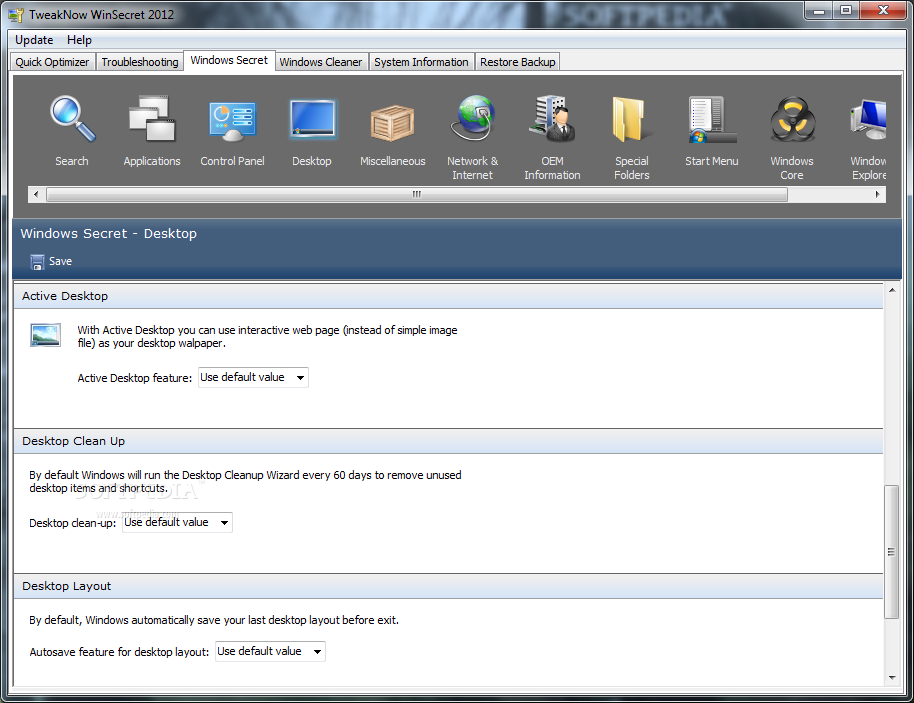Click the horizontal category scrollbar thumb
This screenshot has width=914, height=703.
point(417,194)
